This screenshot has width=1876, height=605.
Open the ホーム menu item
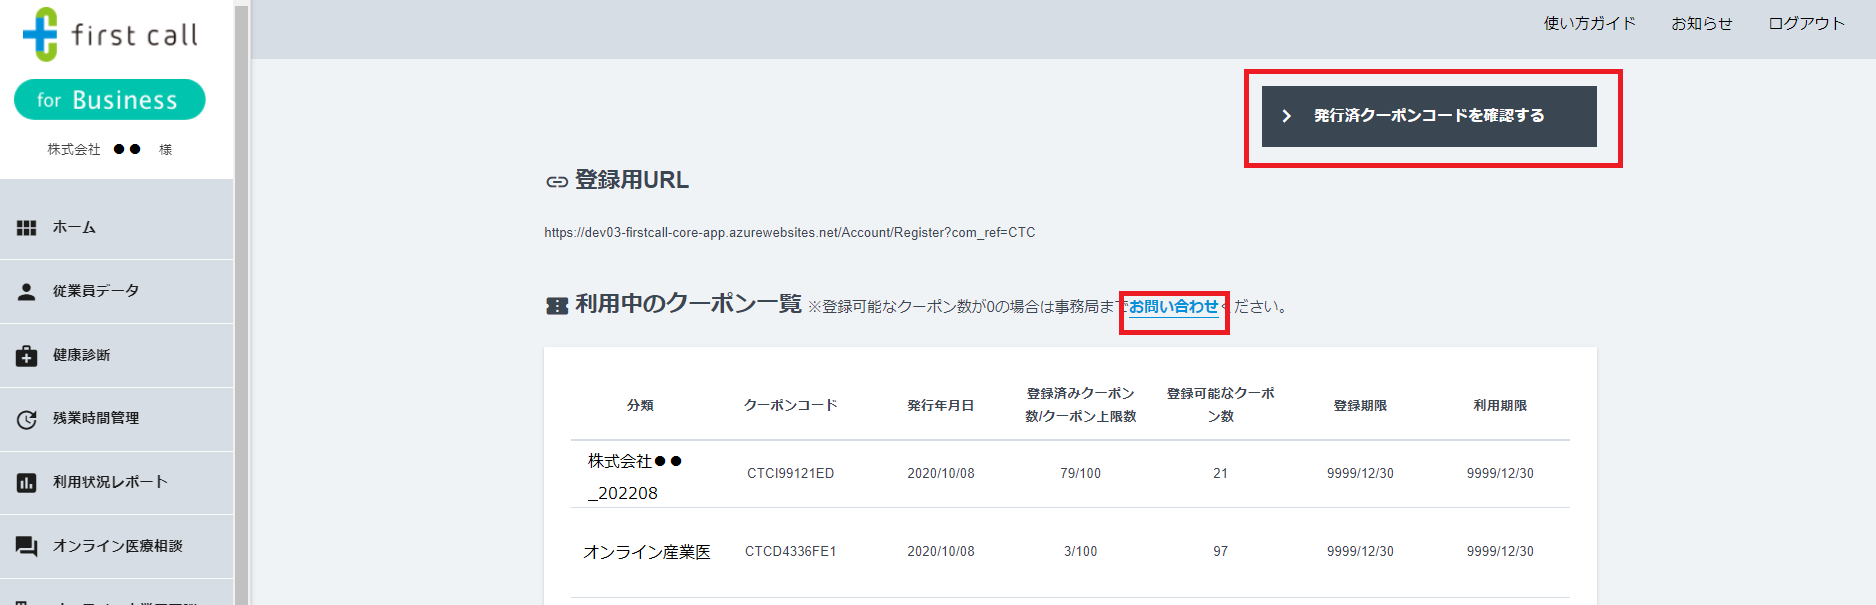(x=116, y=228)
